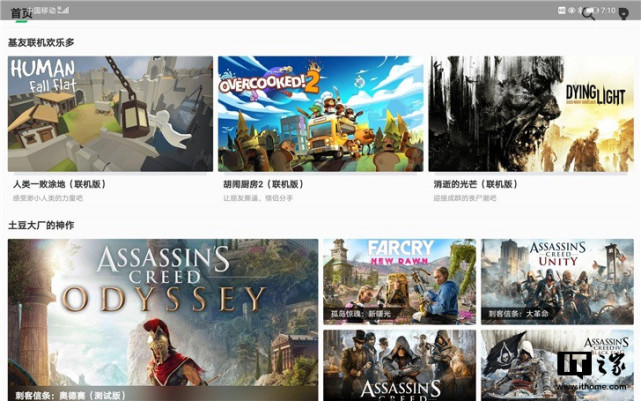Open the Assassin's Creed Unity tile
Image resolution: width=641 pixels, height=401 pixels.
pyautogui.click(x=557, y=282)
